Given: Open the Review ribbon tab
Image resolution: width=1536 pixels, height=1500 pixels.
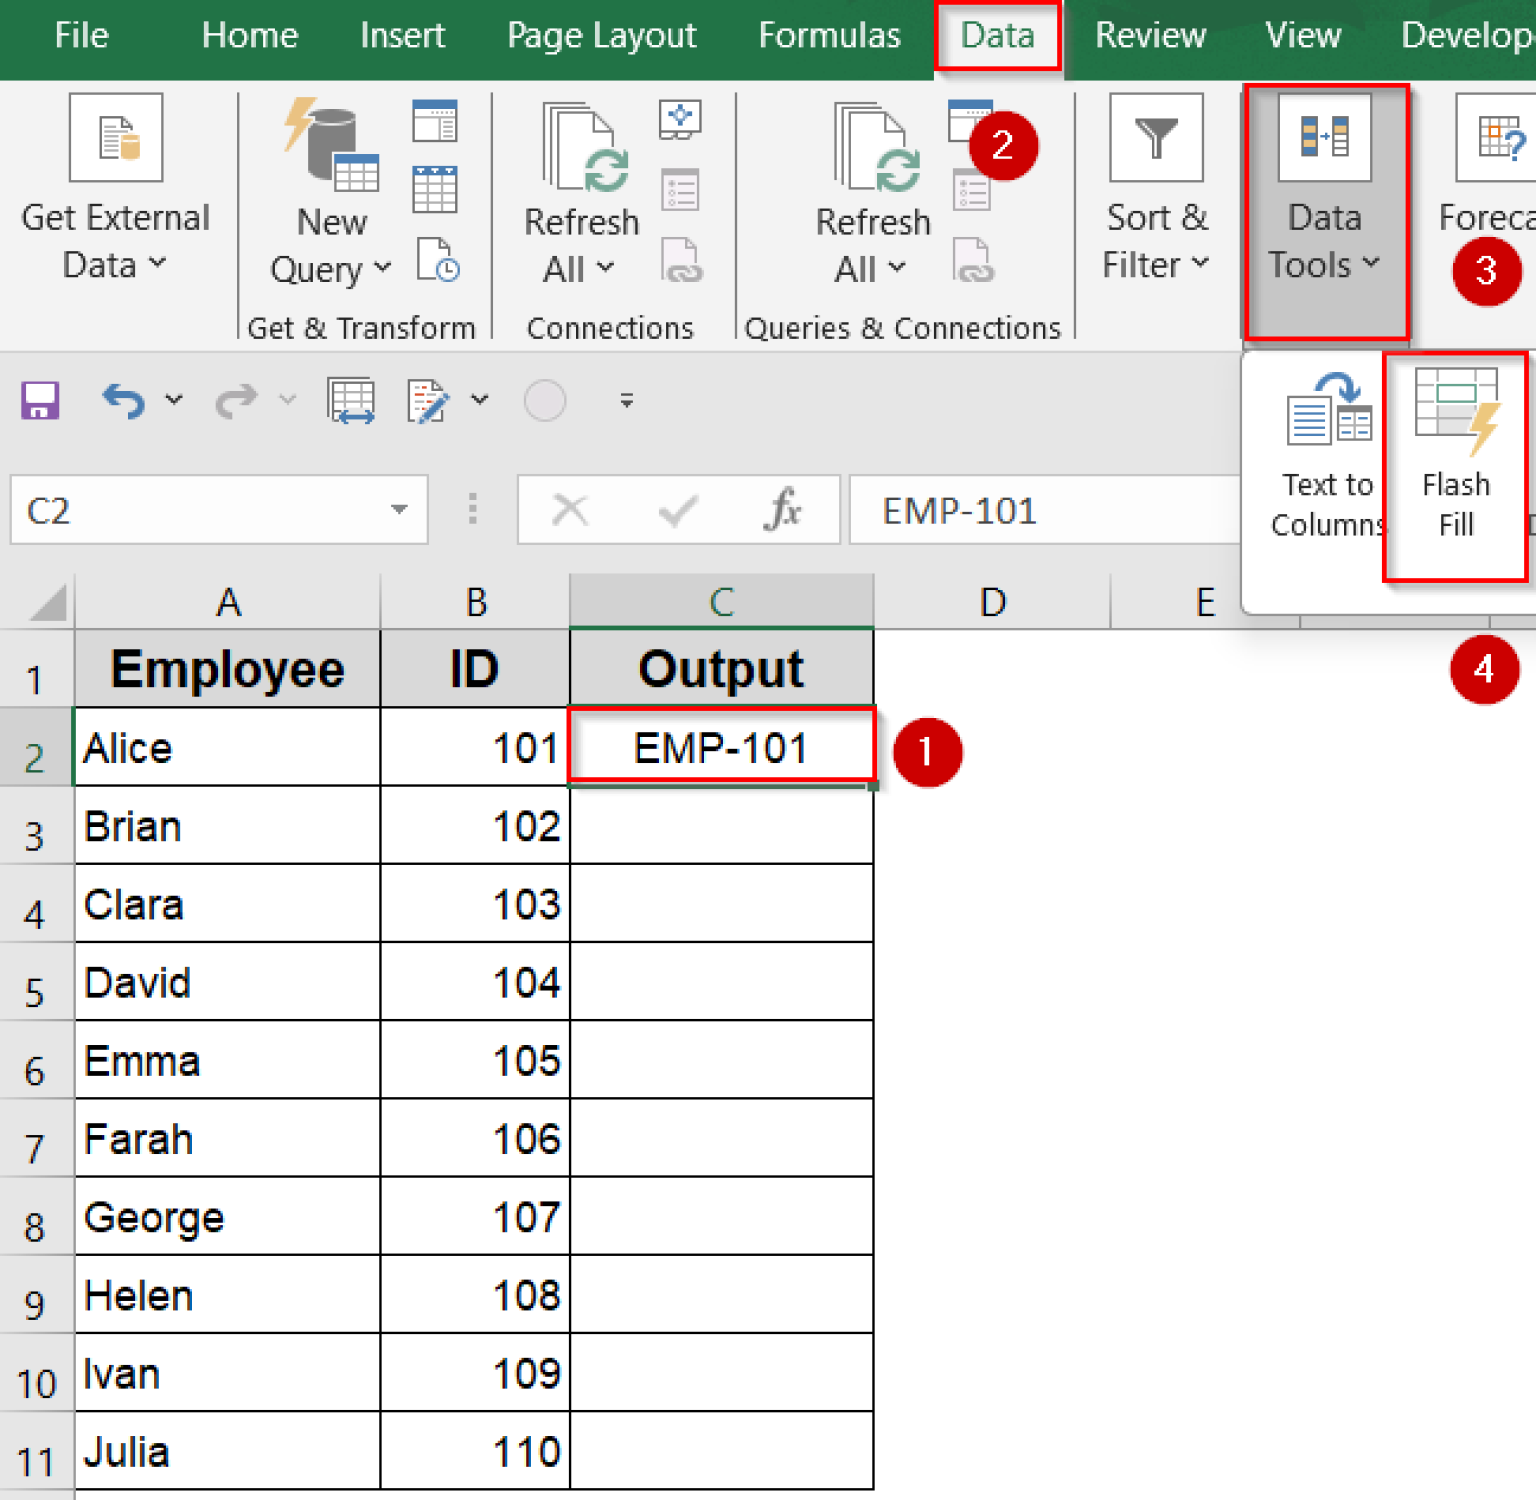Looking at the screenshot, I should pos(1150,35).
